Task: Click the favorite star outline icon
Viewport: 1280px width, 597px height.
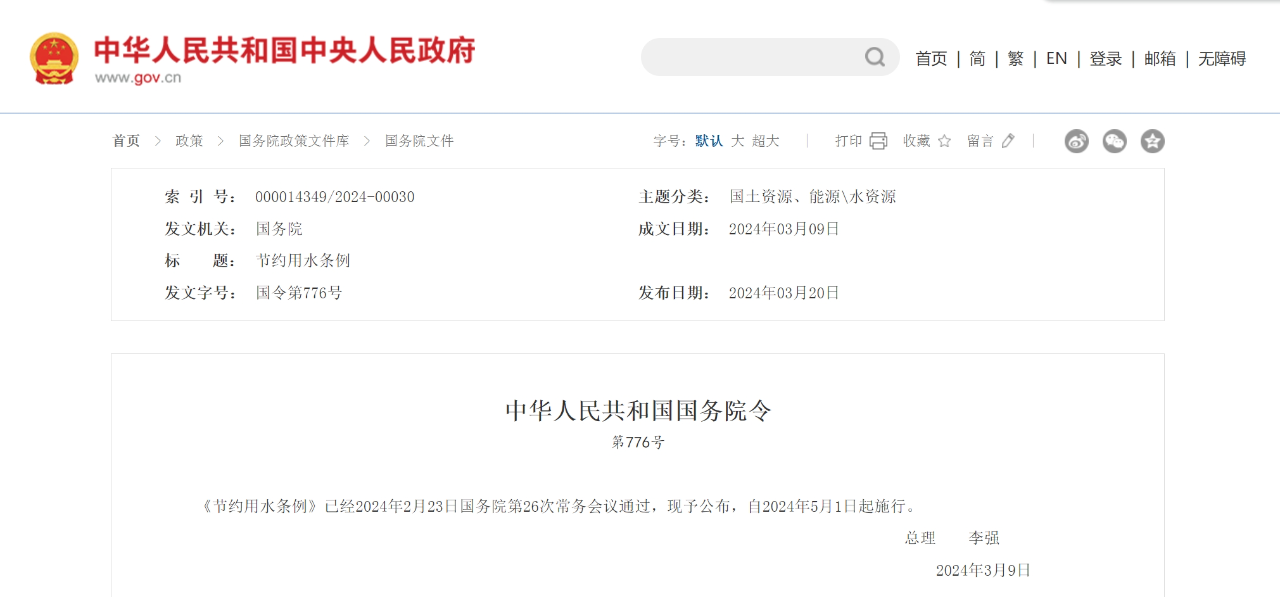Action: [x=944, y=141]
